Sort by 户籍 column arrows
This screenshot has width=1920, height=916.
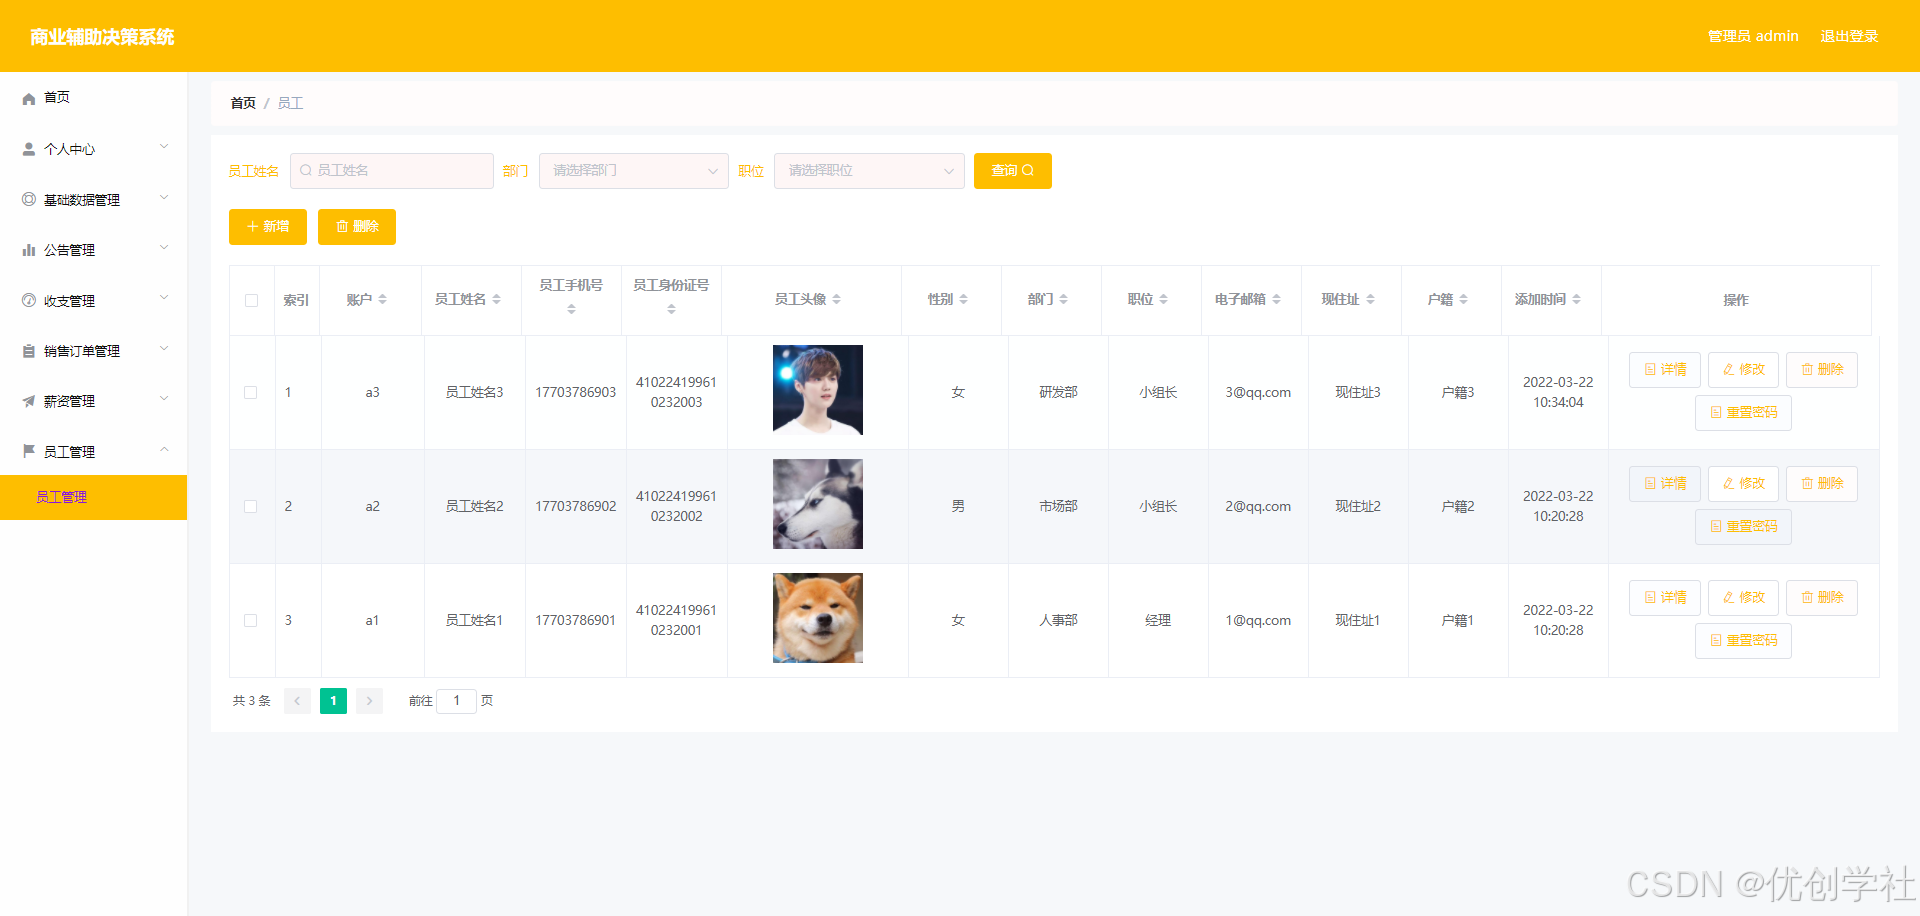point(1463,299)
